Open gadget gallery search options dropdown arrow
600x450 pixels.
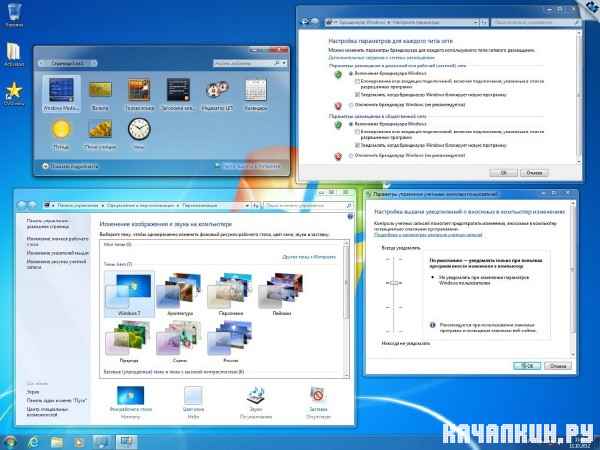(284, 63)
